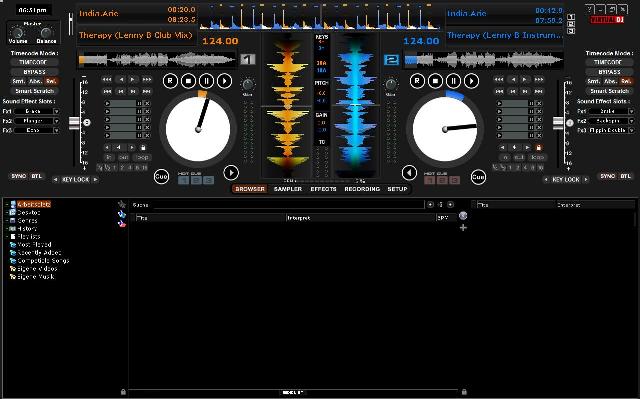Stop playback on the right deck
The width and height of the screenshot is (640, 399).
pyautogui.click(x=435, y=81)
